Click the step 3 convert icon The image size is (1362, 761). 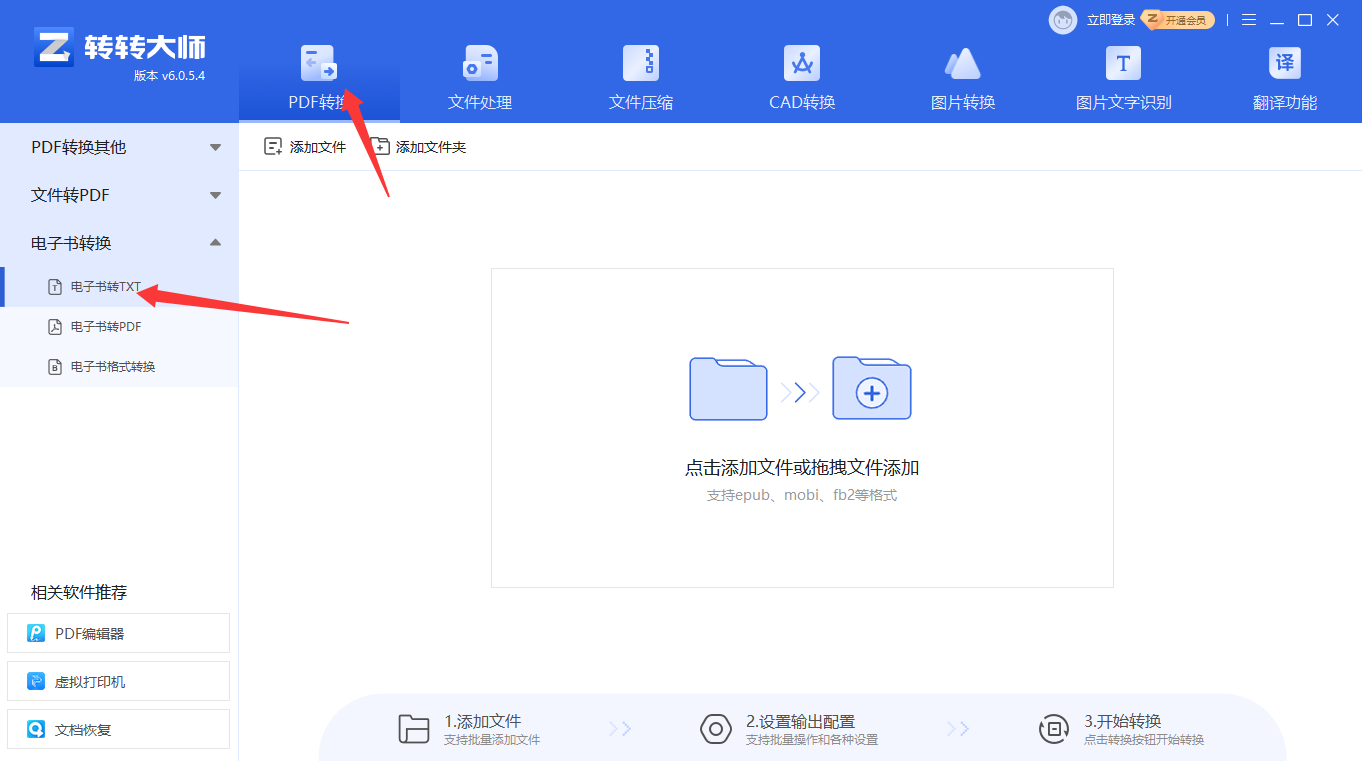[x=1054, y=729]
